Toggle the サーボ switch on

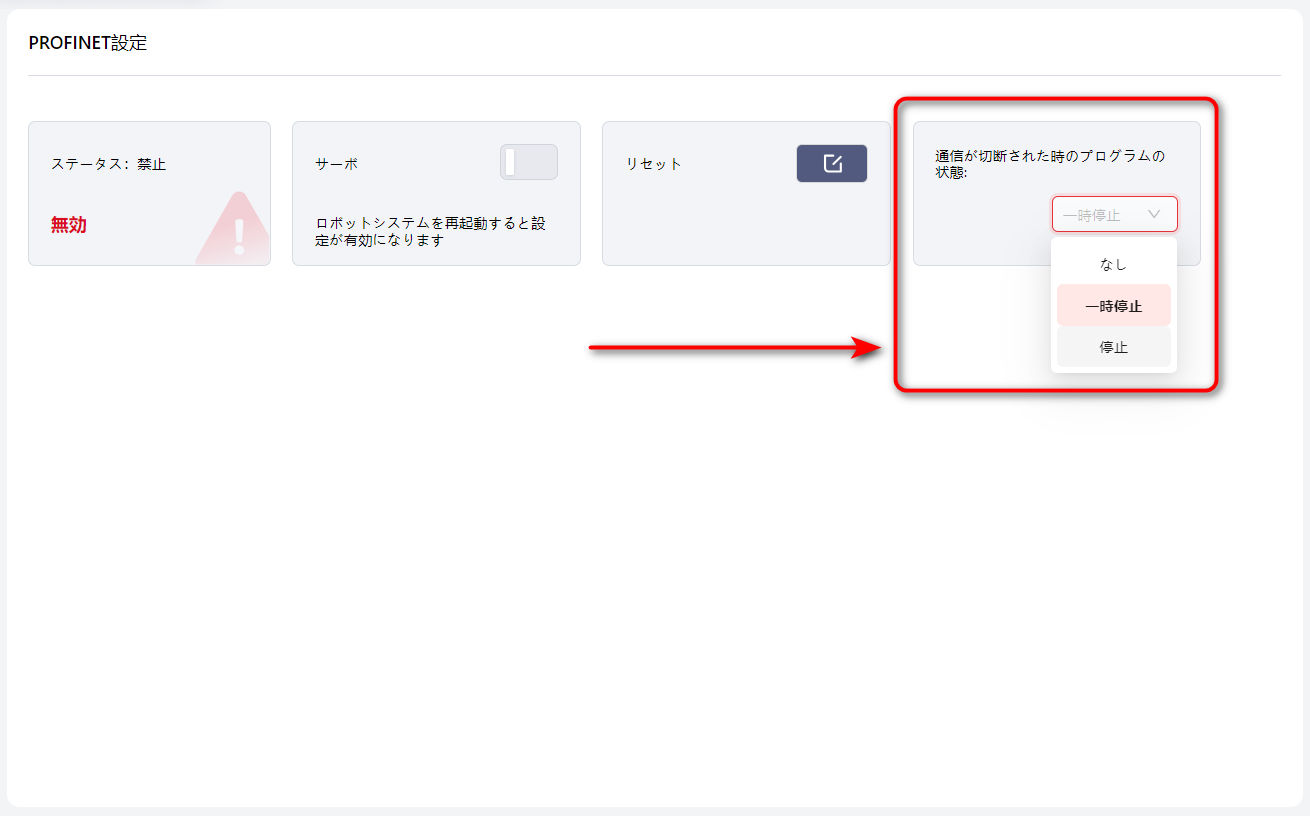[529, 162]
